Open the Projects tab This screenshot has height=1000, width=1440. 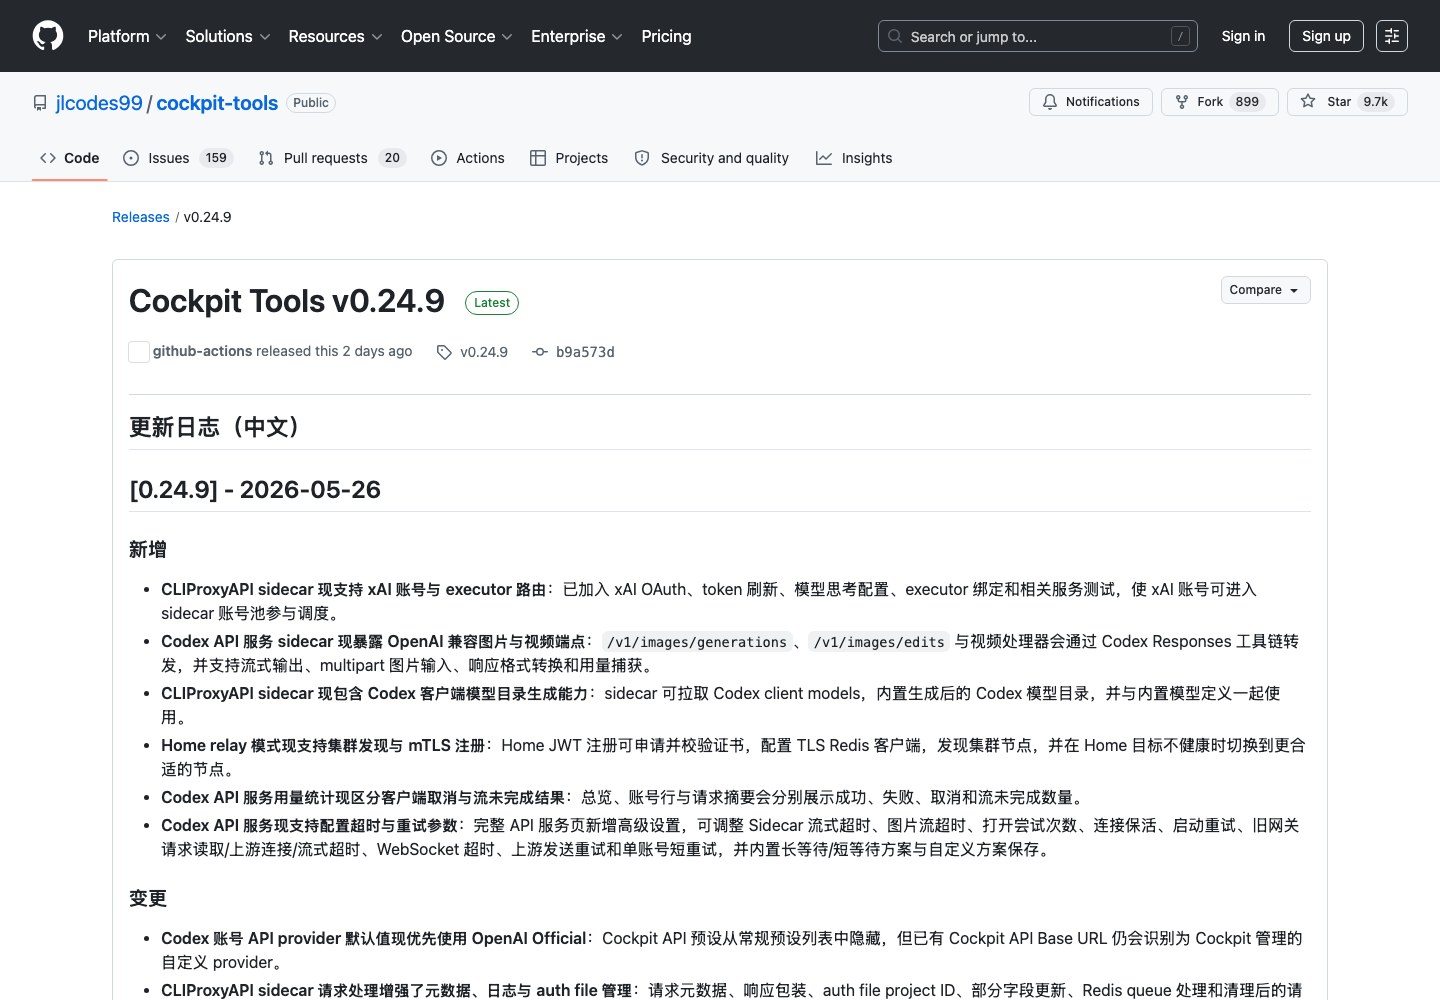569,158
